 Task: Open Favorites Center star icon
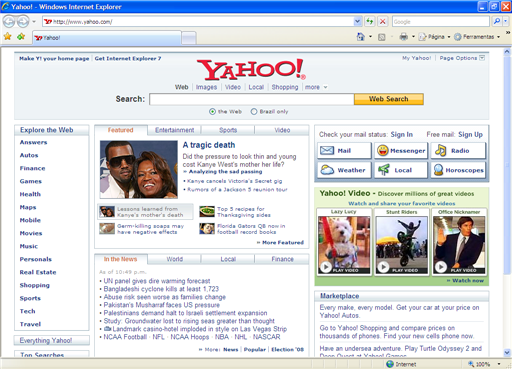tap(8, 36)
